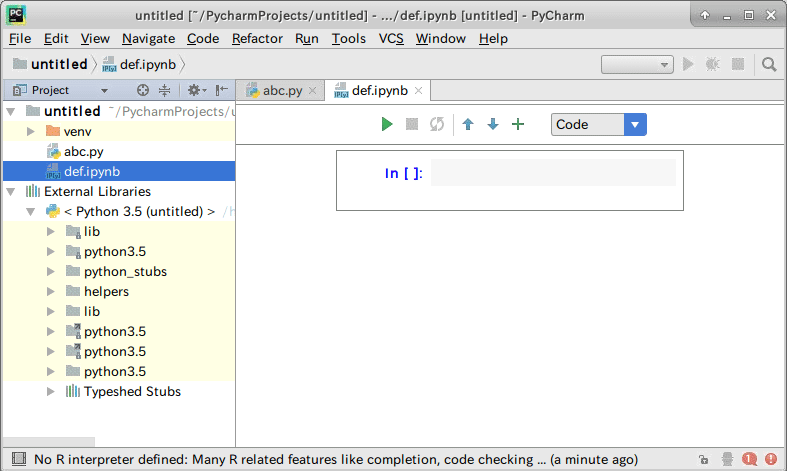Open the Refactor menu
Viewport: 787px width, 471px height.
click(257, 39)
